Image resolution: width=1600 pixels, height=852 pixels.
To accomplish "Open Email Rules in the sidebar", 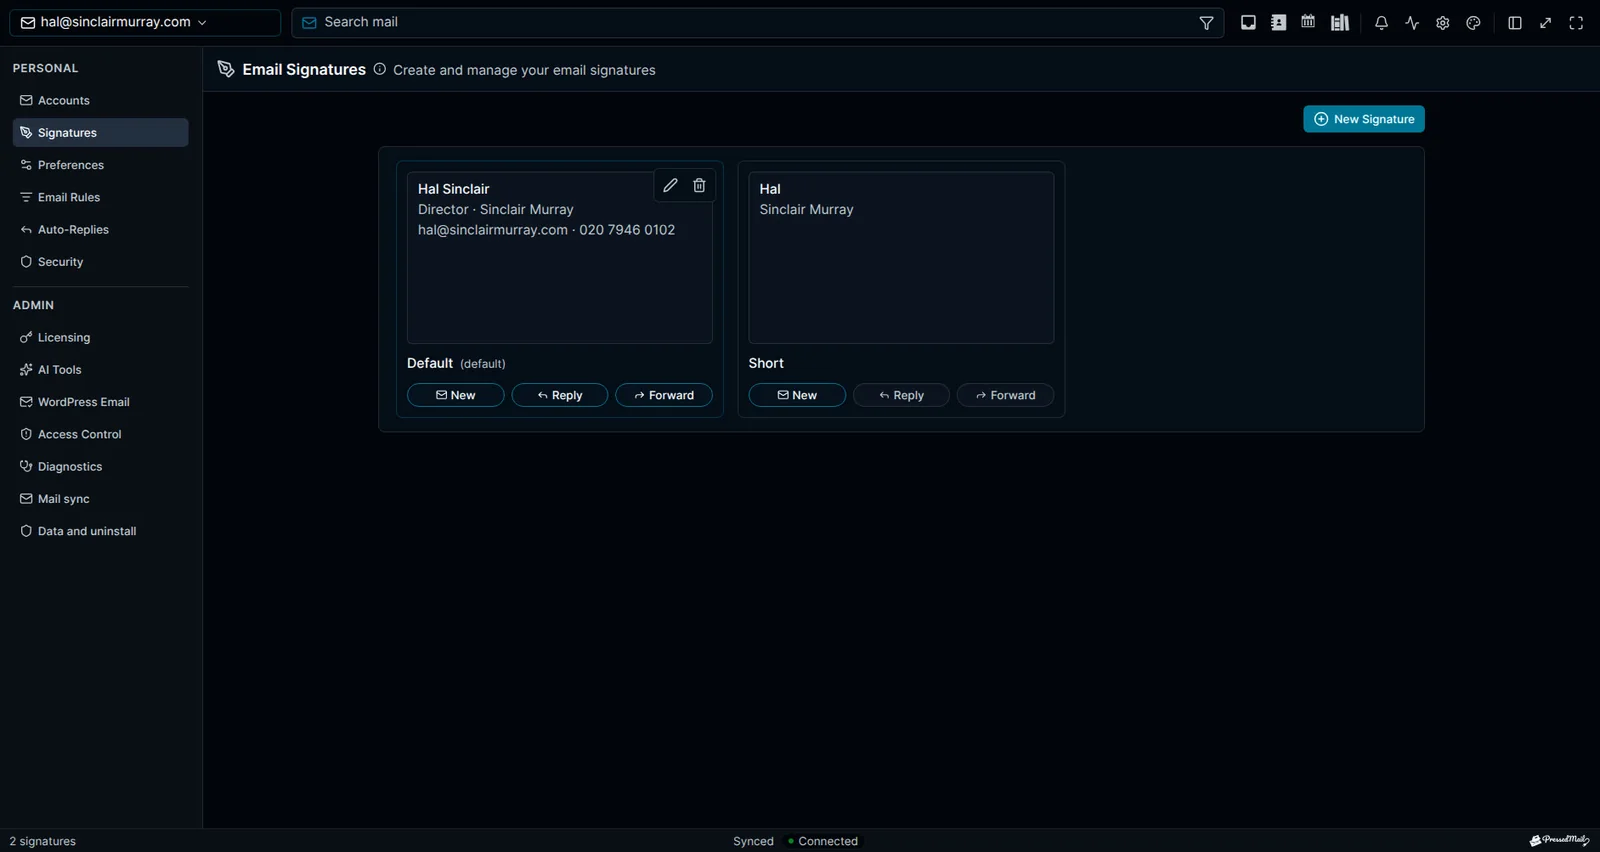I will click(x=100, y=197).
